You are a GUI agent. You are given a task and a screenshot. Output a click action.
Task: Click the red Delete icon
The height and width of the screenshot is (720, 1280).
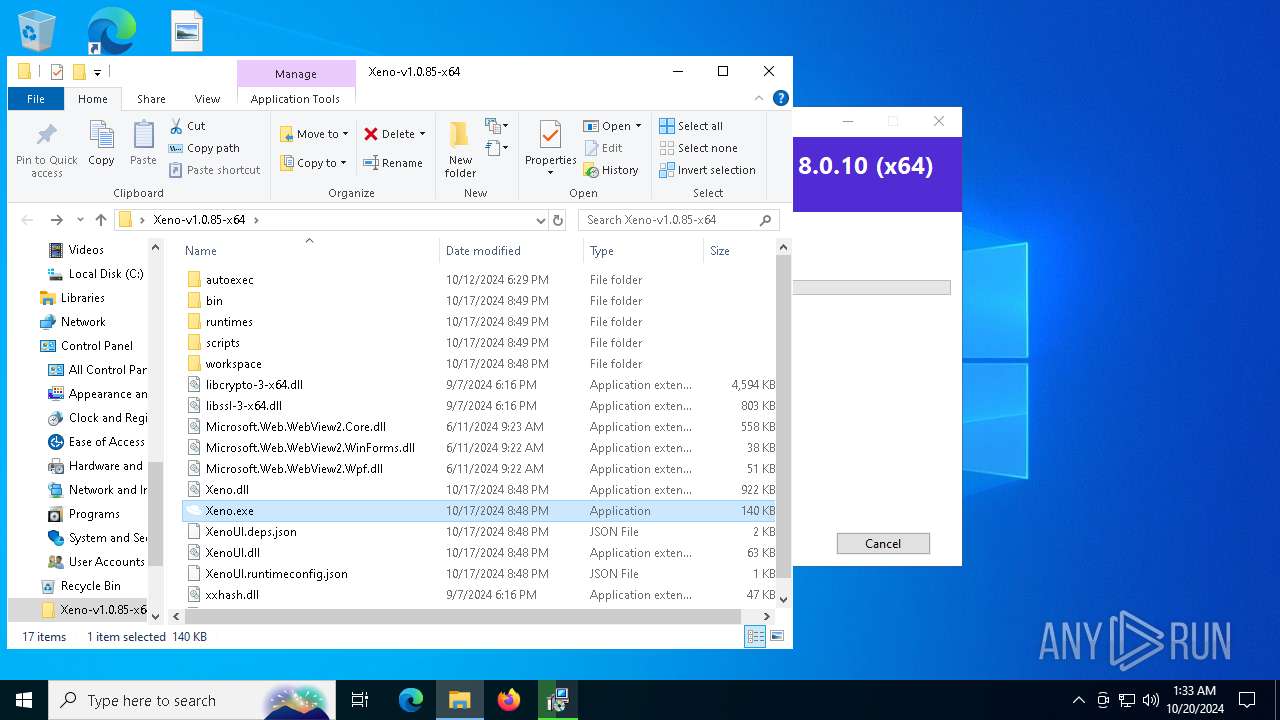click(371, 134)
